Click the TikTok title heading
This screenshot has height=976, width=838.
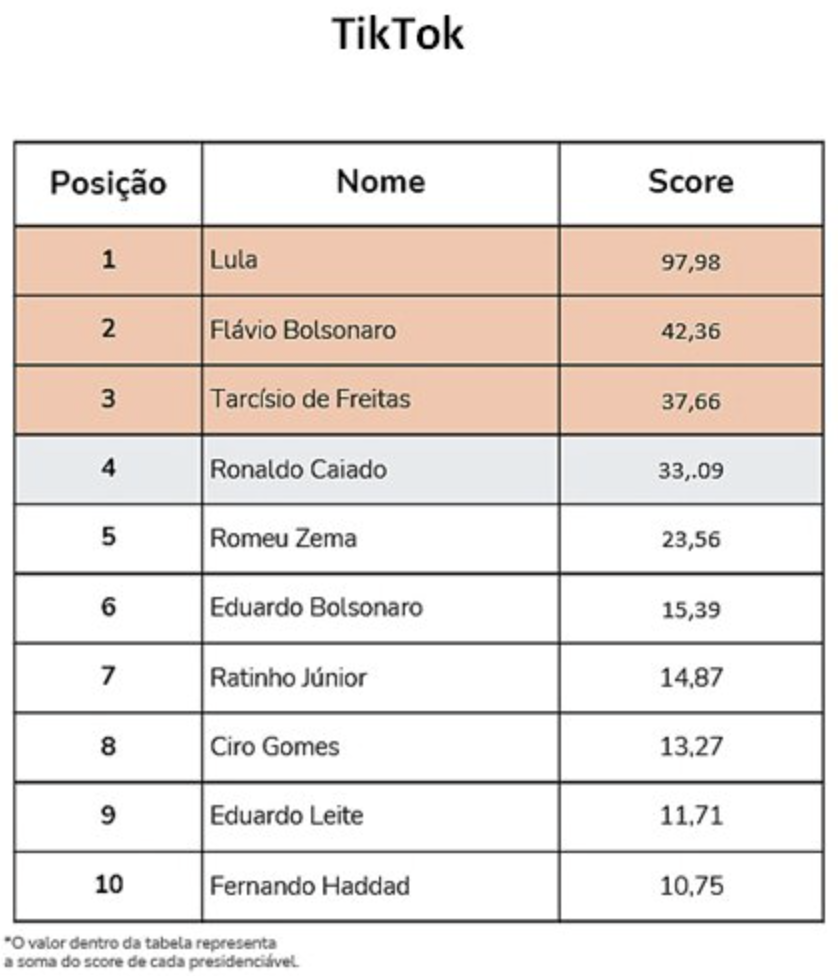(398, 35)
